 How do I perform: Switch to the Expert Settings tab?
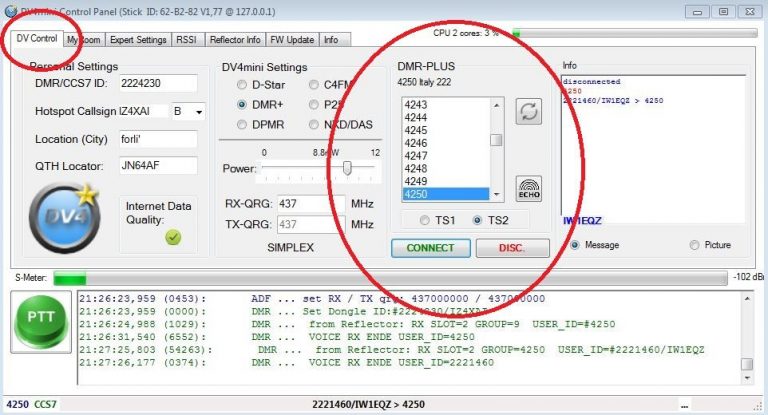pos(138,40)
